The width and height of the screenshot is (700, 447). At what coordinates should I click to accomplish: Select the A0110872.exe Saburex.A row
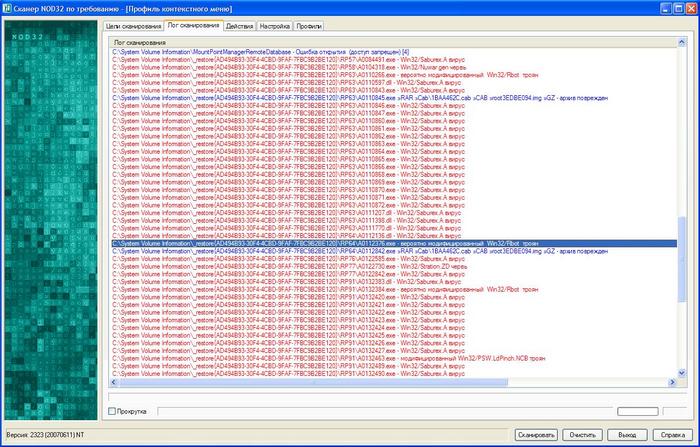394,205
